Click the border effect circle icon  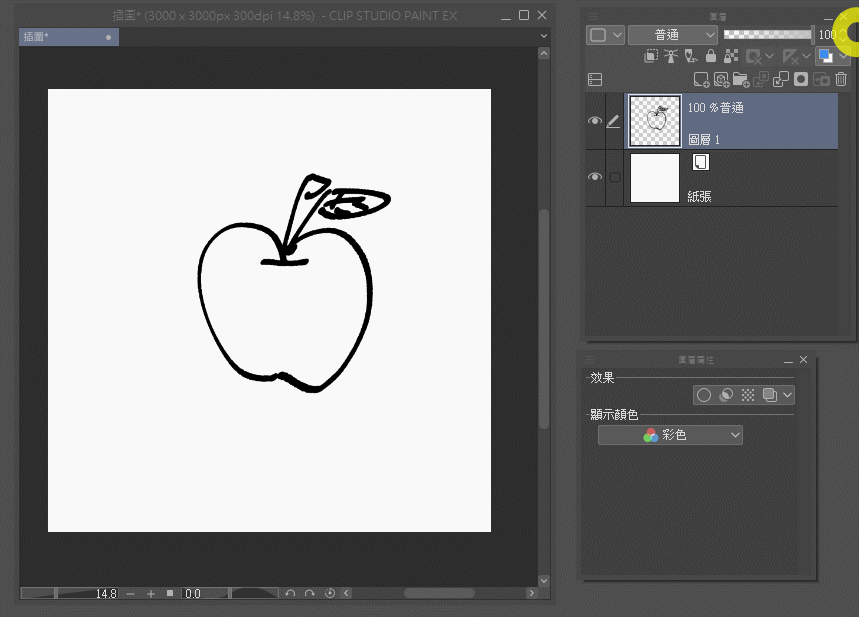pos(704,395)
